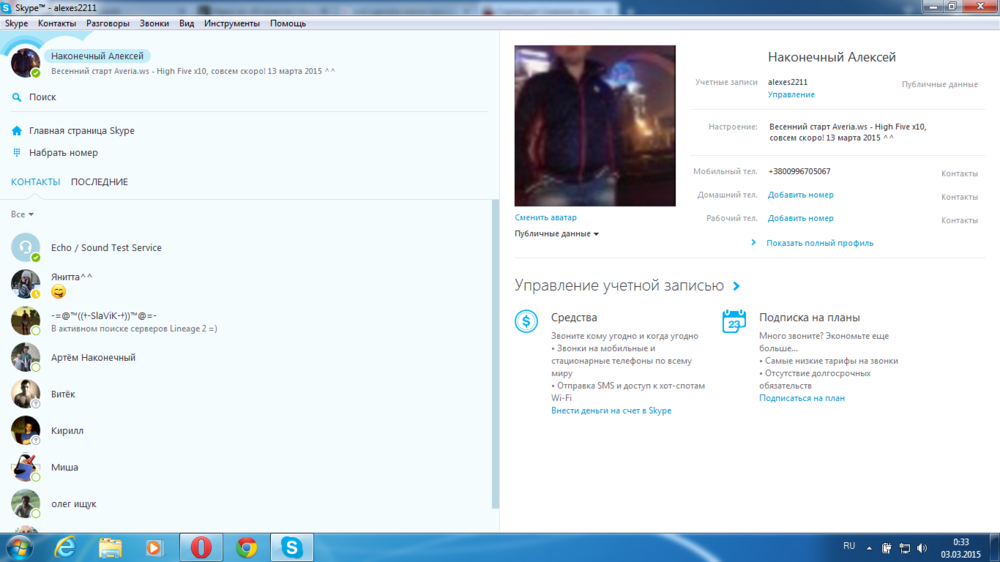Viewport: 1000px width, 562px height.
Task: Click Набрать номер
Action: (63, 152)
